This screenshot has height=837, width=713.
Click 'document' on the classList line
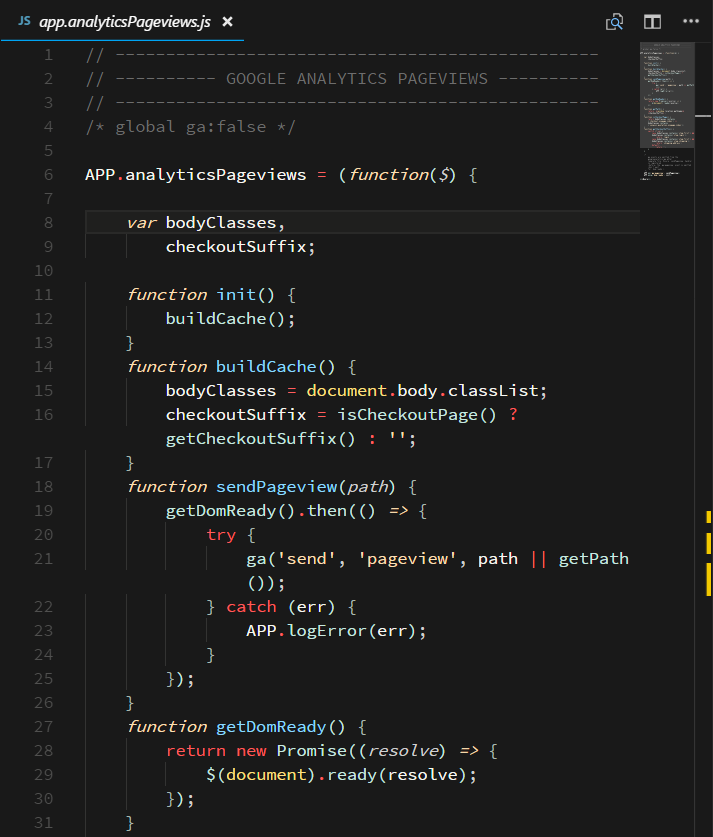pos(346,391)
